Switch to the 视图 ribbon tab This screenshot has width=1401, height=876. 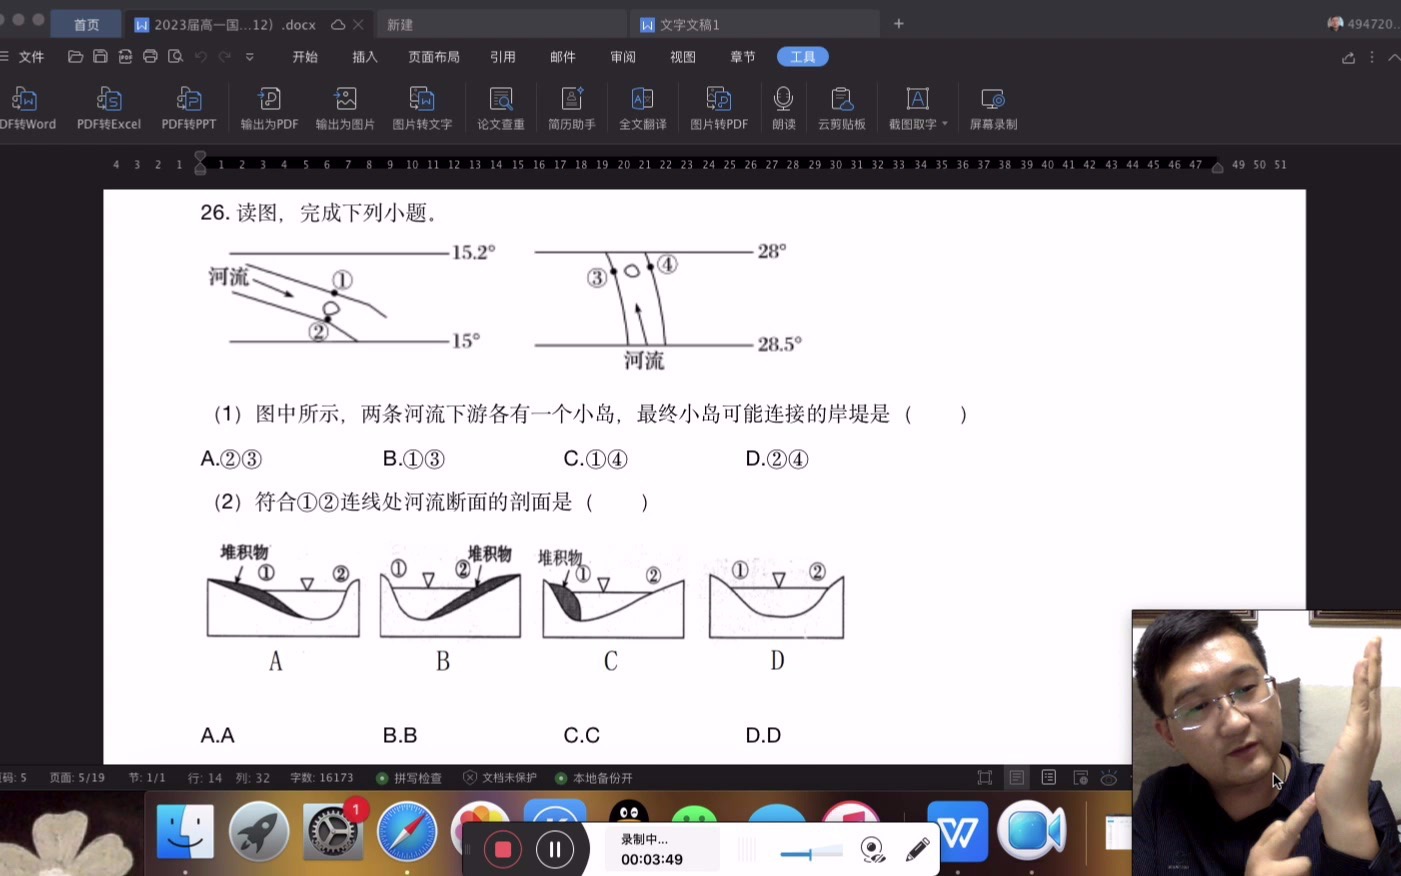683,57
